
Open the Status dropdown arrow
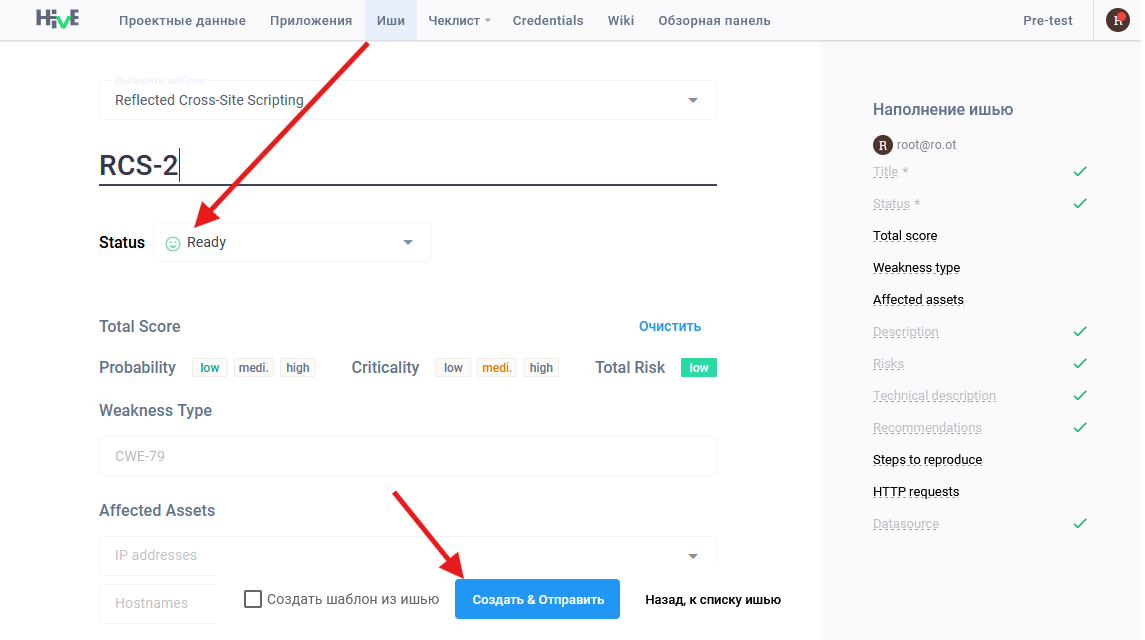click(x=408, y=243)
